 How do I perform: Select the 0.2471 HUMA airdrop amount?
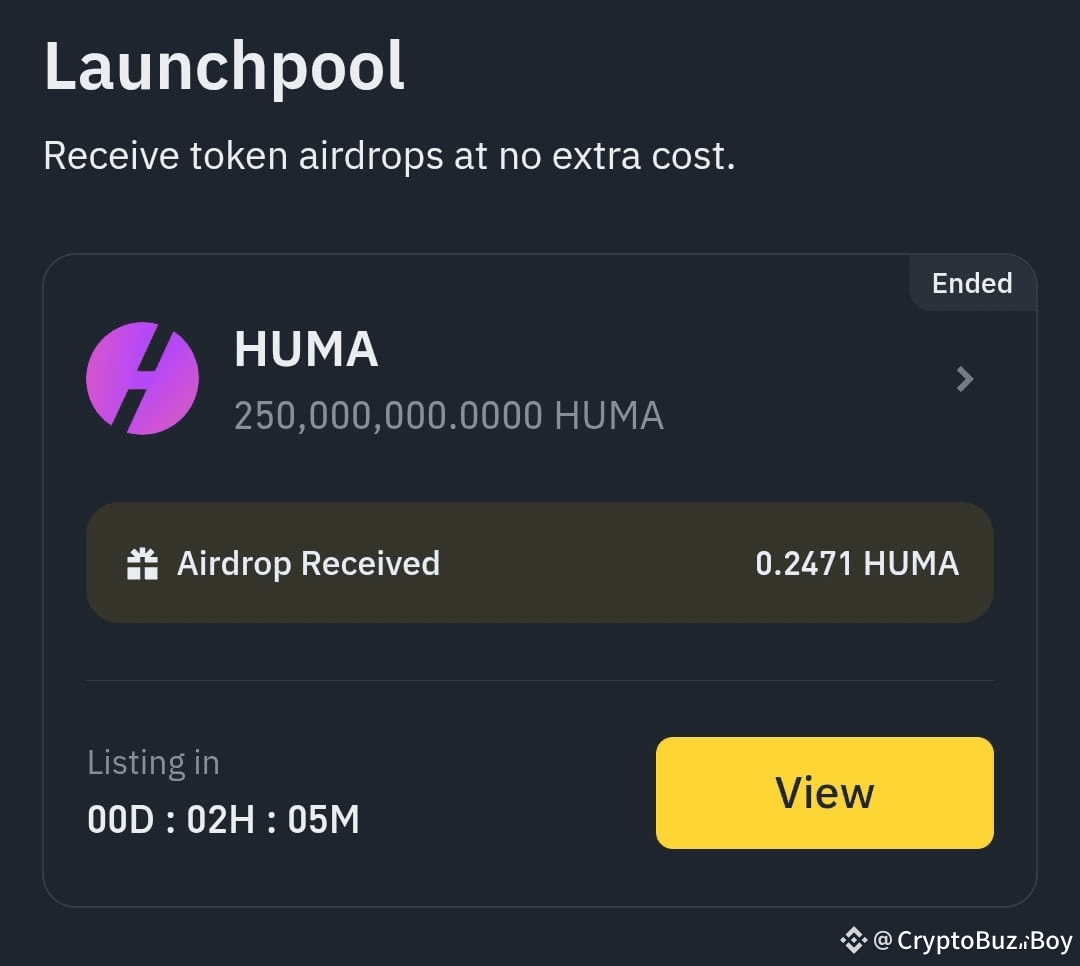857,563
